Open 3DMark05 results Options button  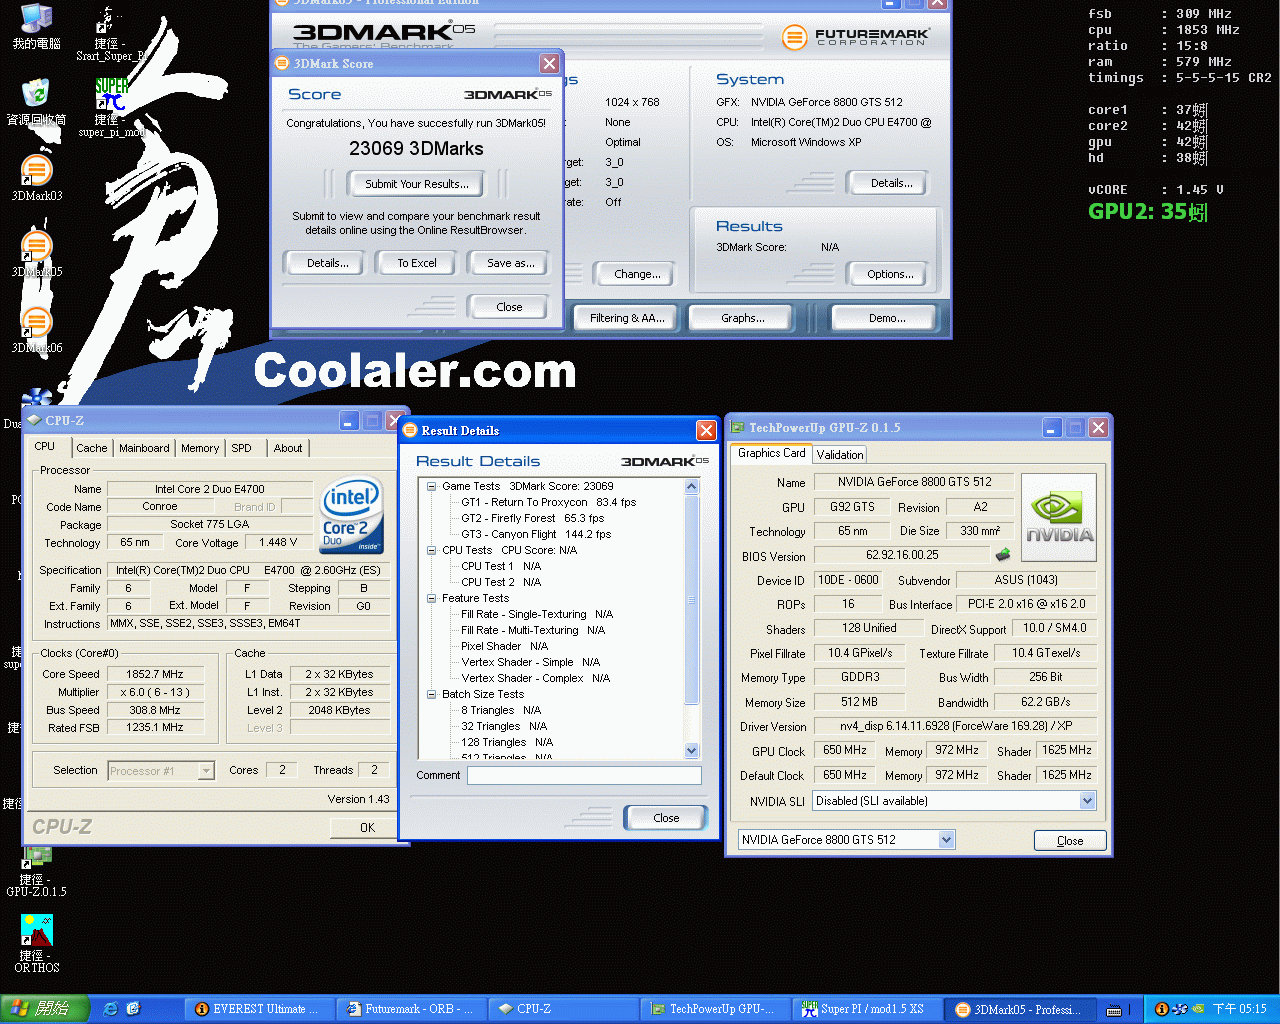point(890,274)
